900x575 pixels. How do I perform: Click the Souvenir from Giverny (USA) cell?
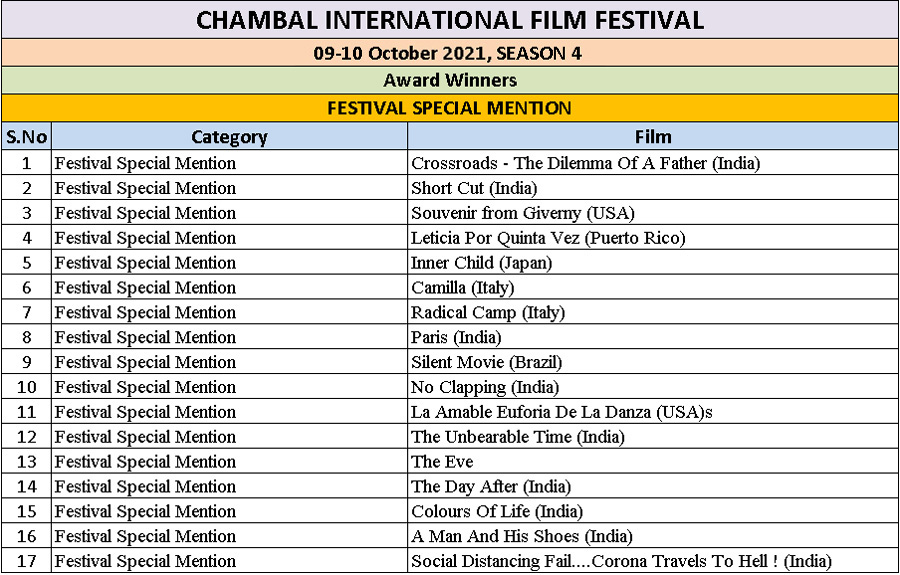coord(653,213)
